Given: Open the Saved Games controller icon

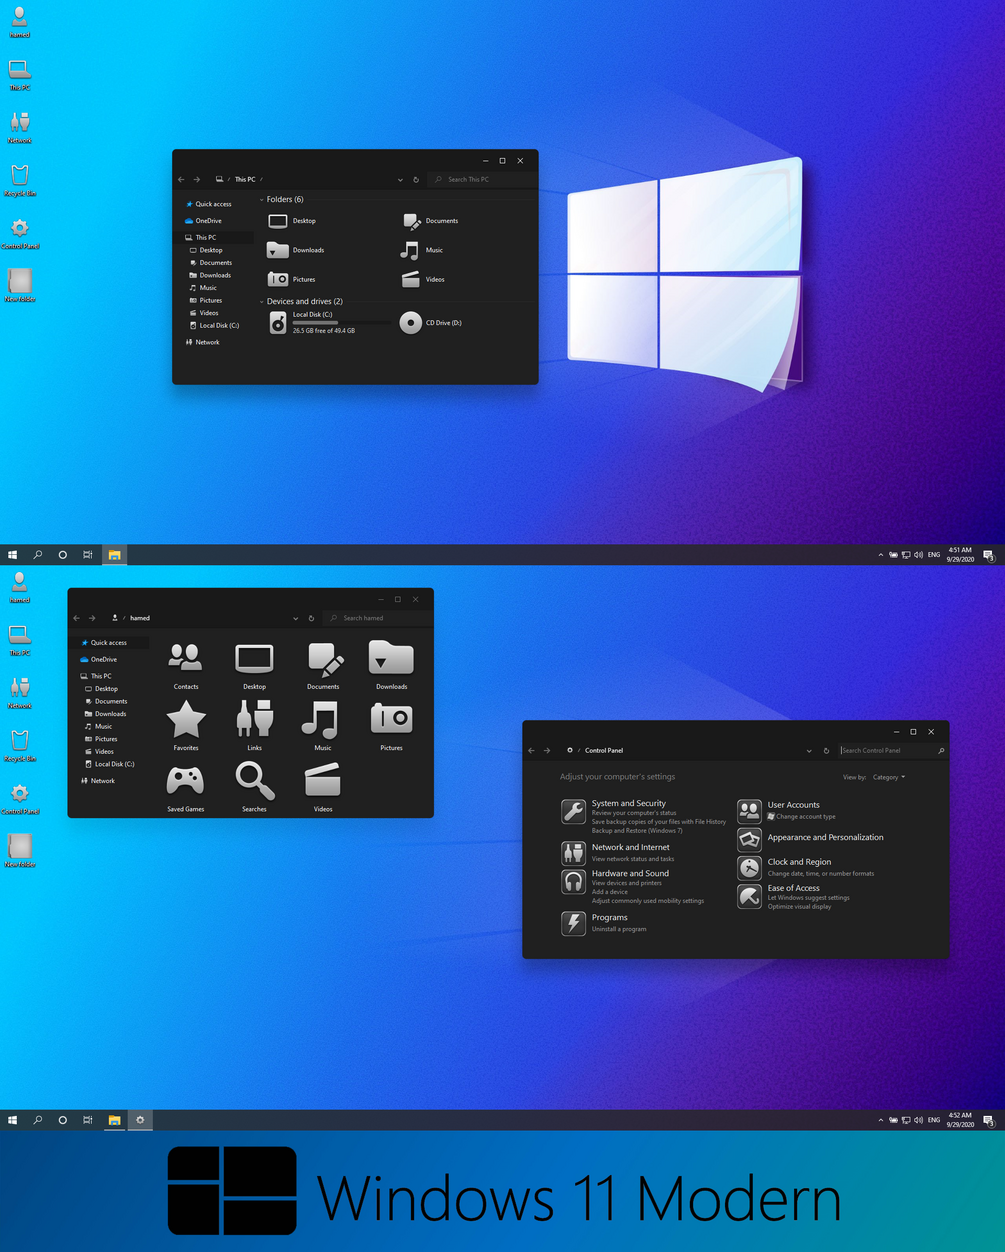Looking at the screenshot, I should click(185, 787).
